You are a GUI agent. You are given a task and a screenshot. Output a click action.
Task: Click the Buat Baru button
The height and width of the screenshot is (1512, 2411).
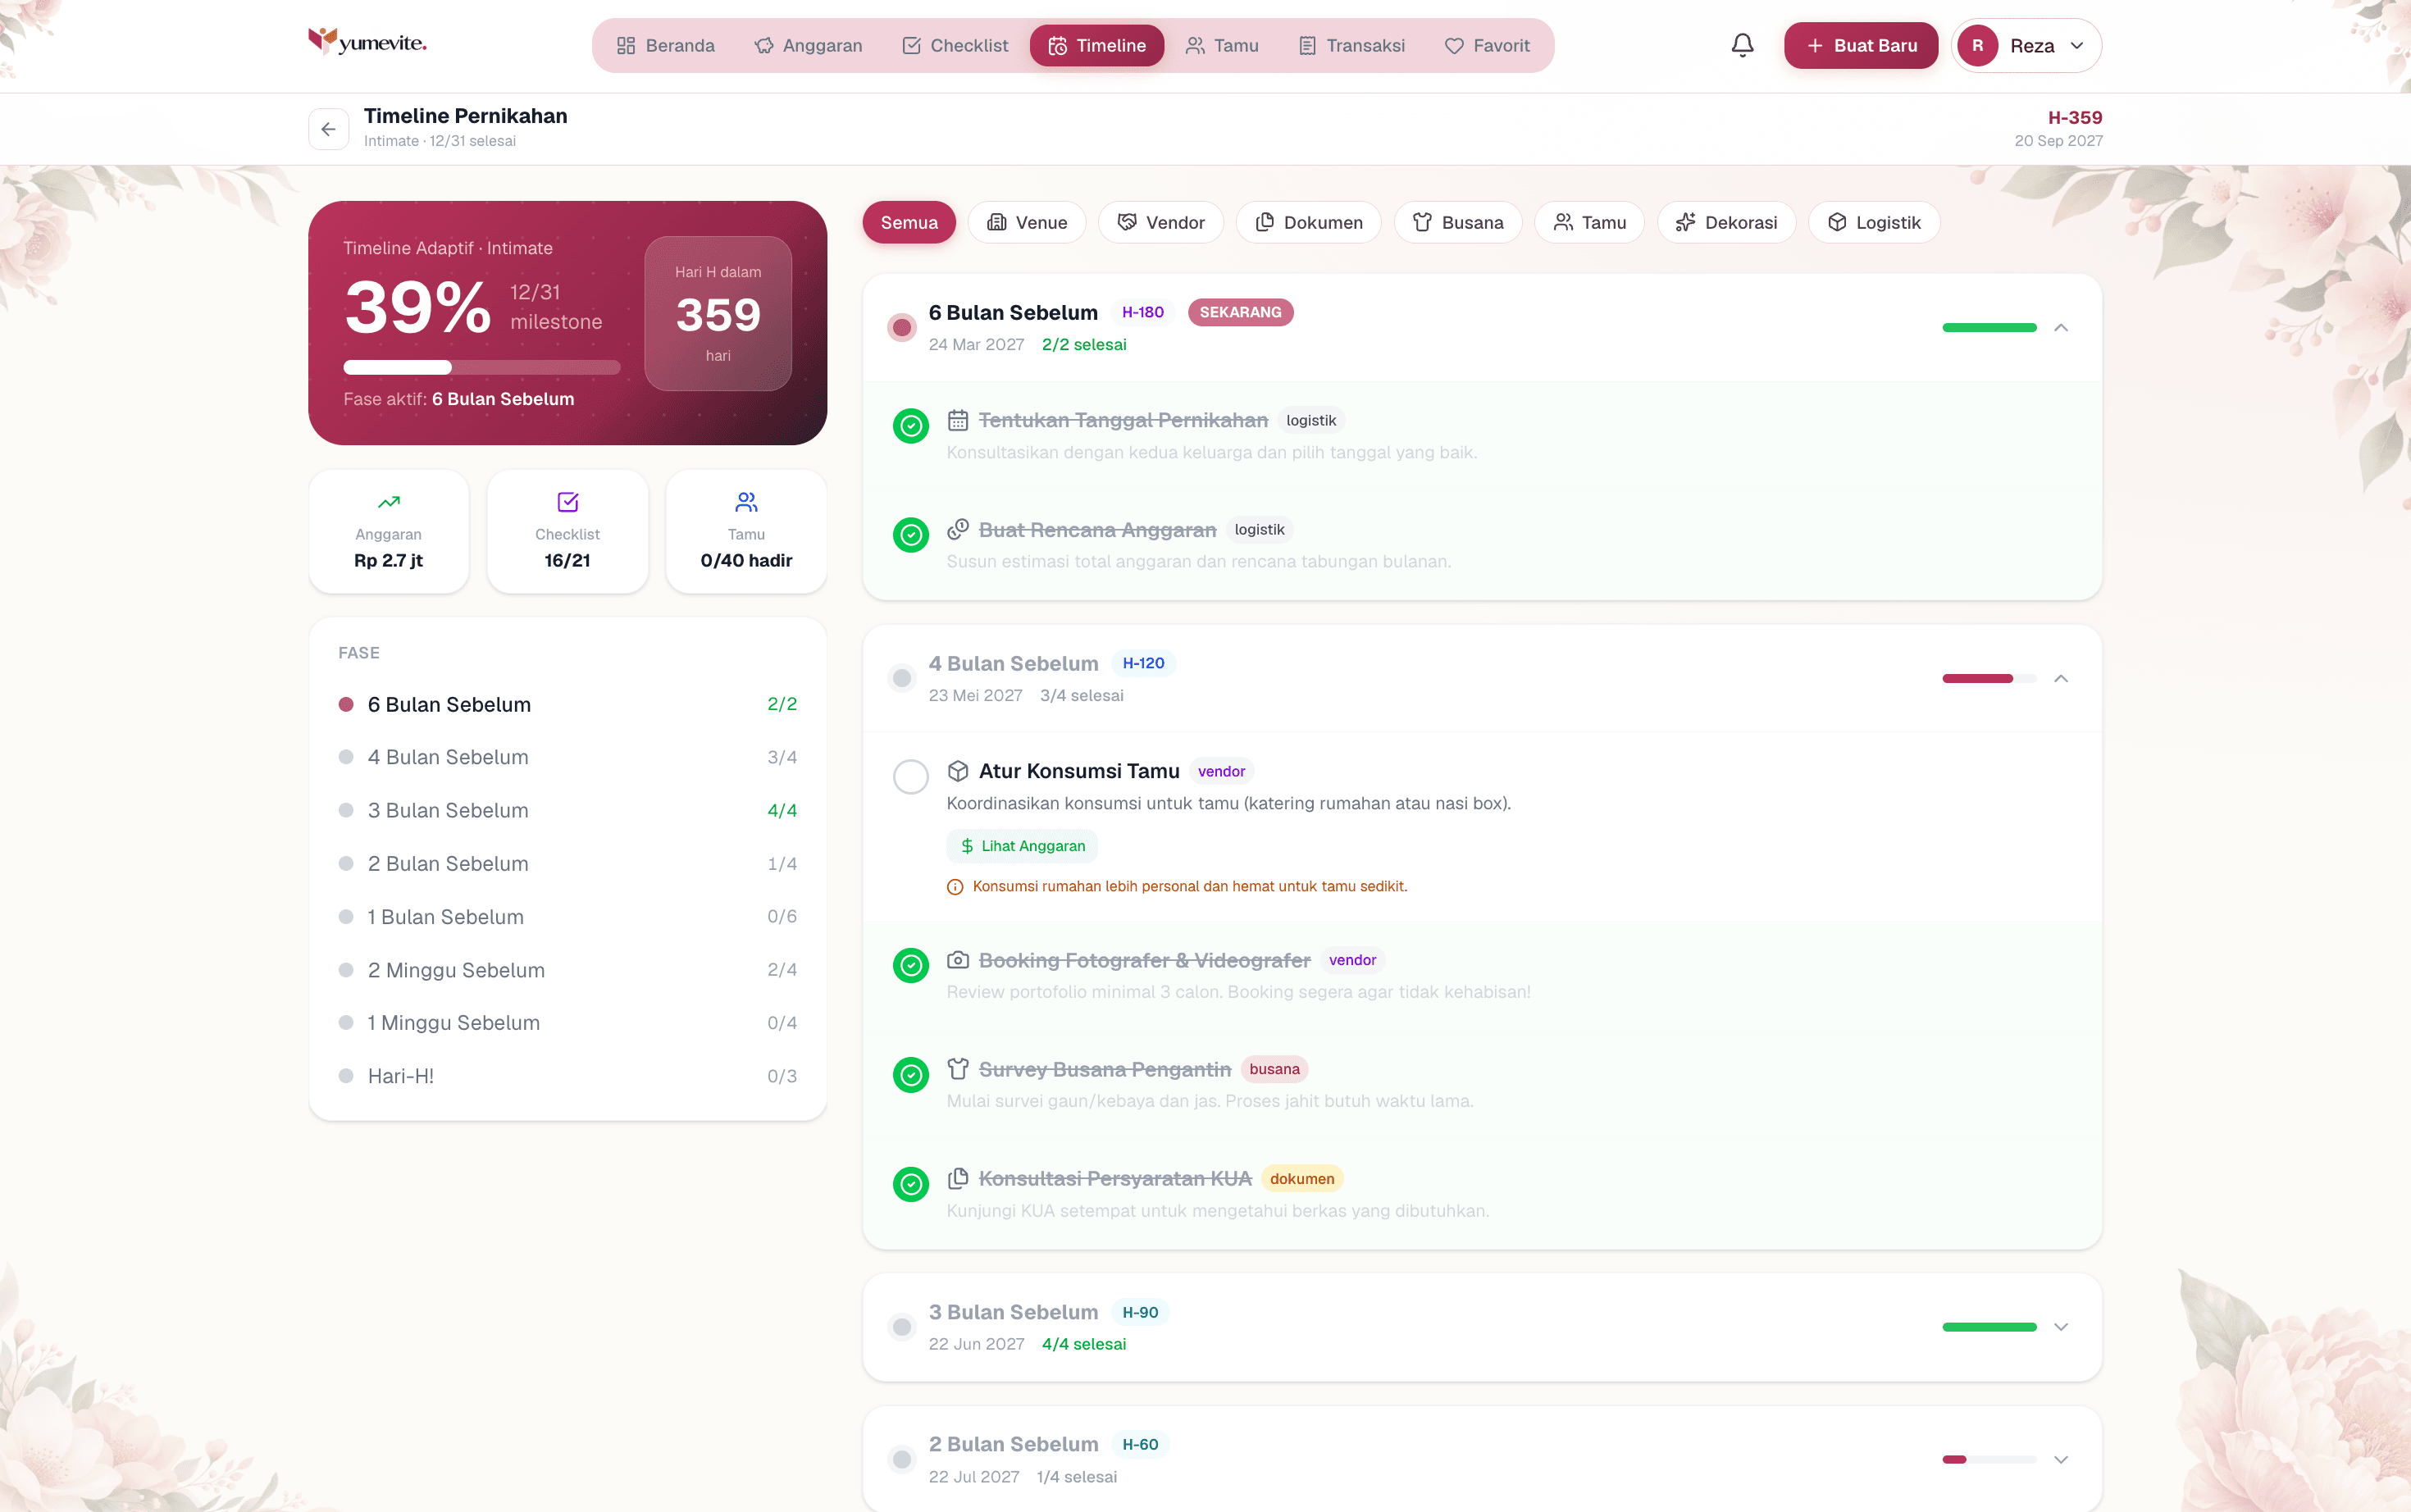(1861, 46)
